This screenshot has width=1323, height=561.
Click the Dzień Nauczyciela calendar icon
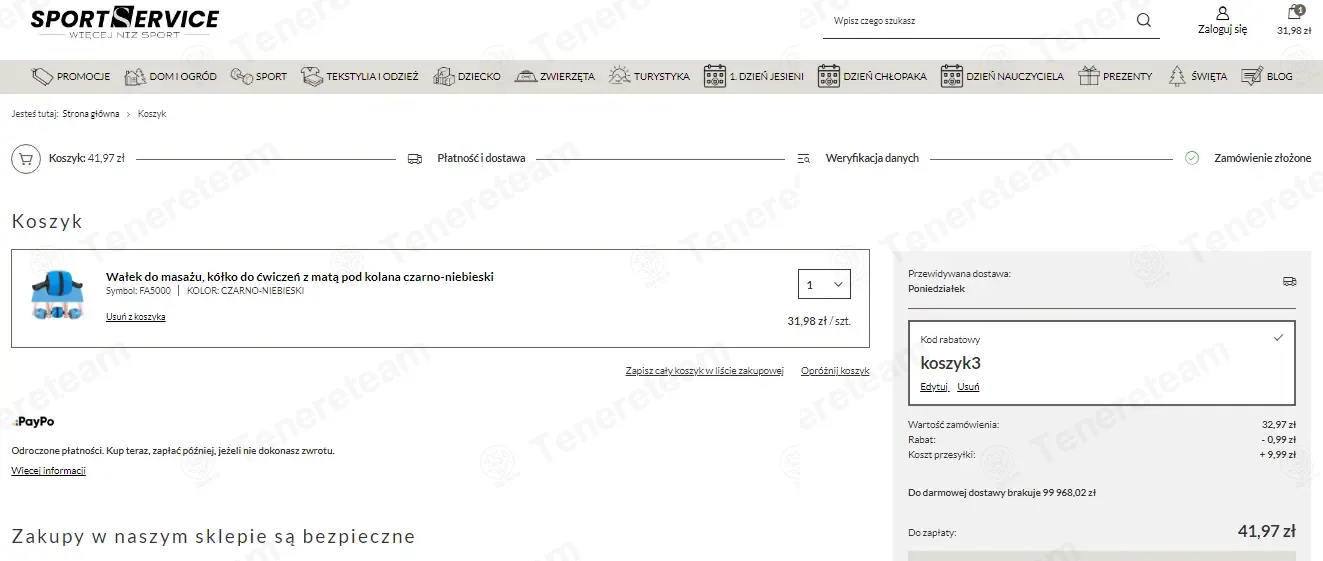coord(951,76)
